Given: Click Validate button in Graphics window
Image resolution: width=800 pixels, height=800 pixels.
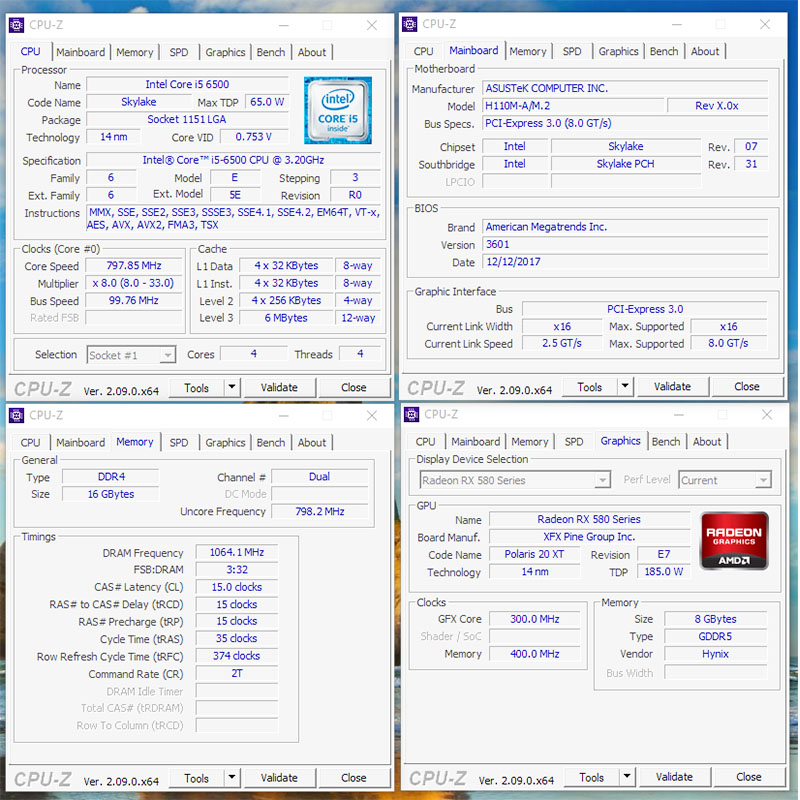Looking at the screenshot, I should pyautogui.click(x=674, y=777).
